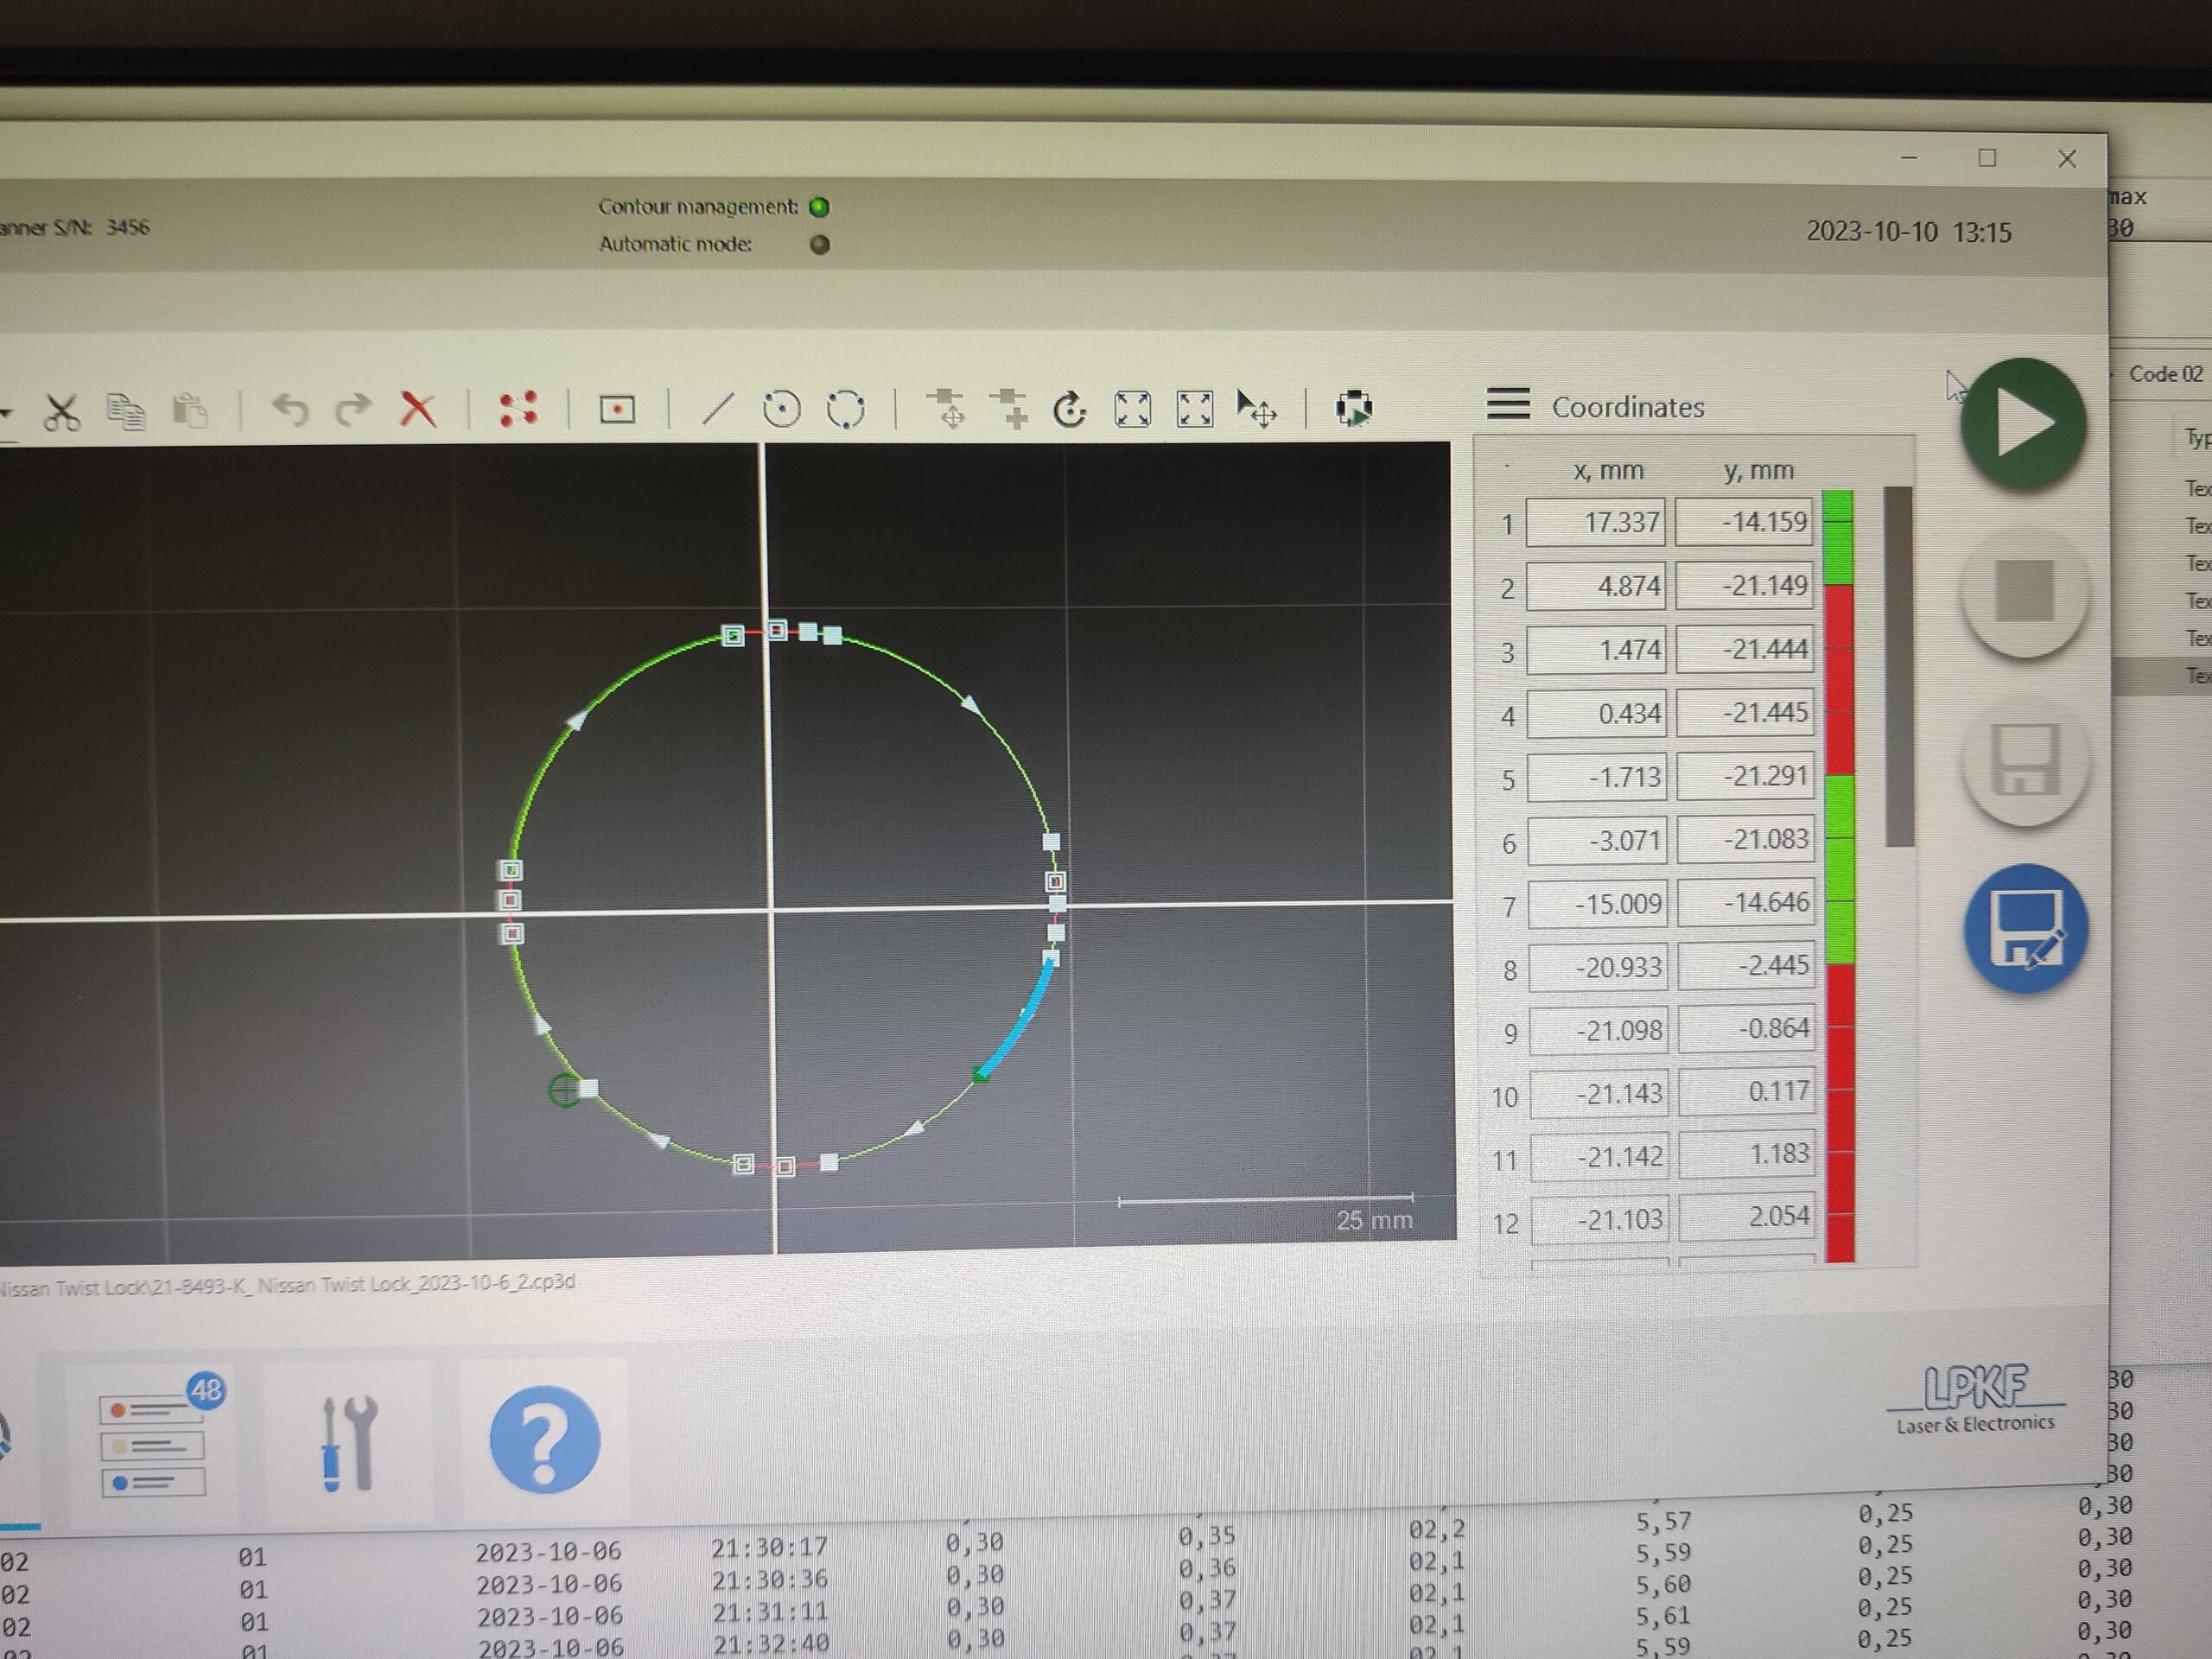Viewport: 2212px width, 1659px height.
Task: Click the green play start button
Action: pyautogui.click(x=2022, y=424)
